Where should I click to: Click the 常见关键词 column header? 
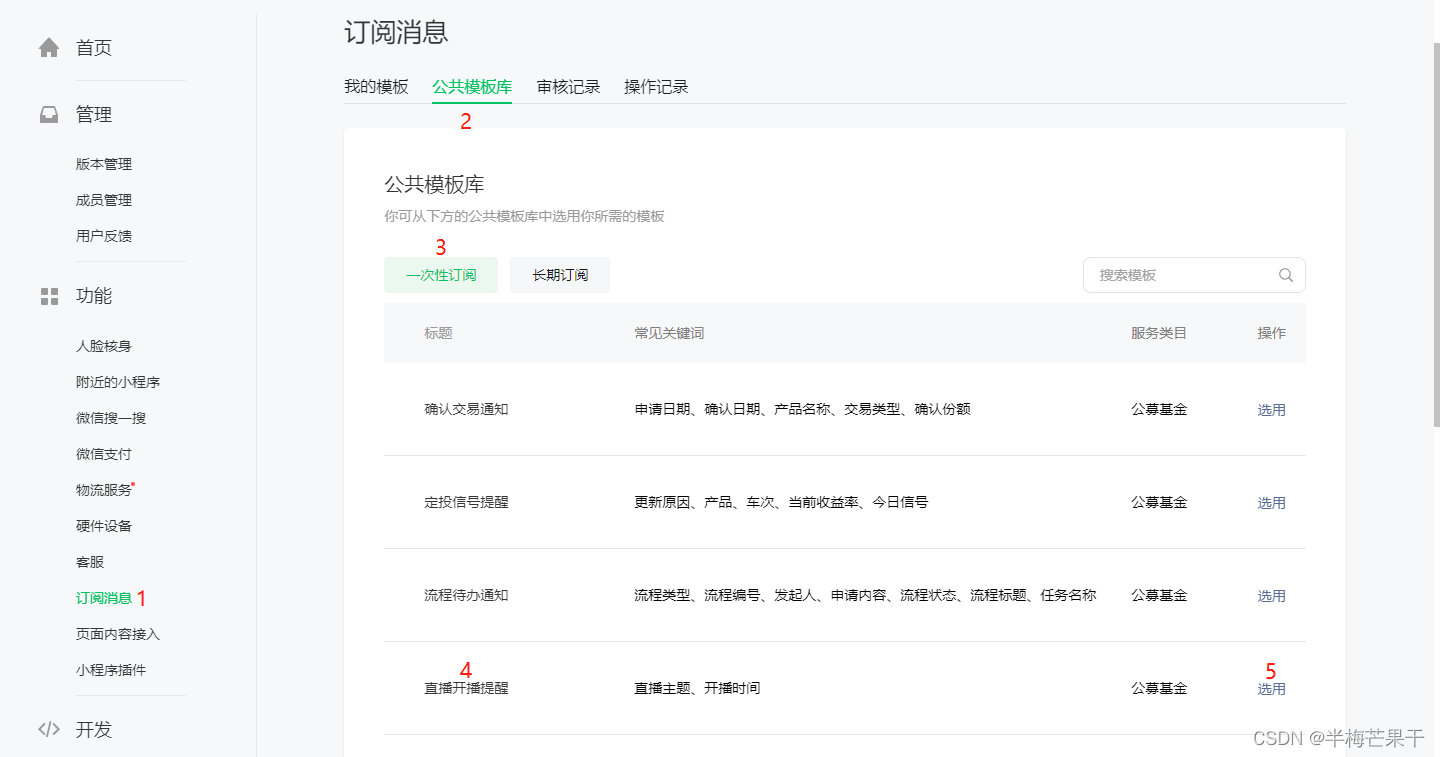pos(669,333)
